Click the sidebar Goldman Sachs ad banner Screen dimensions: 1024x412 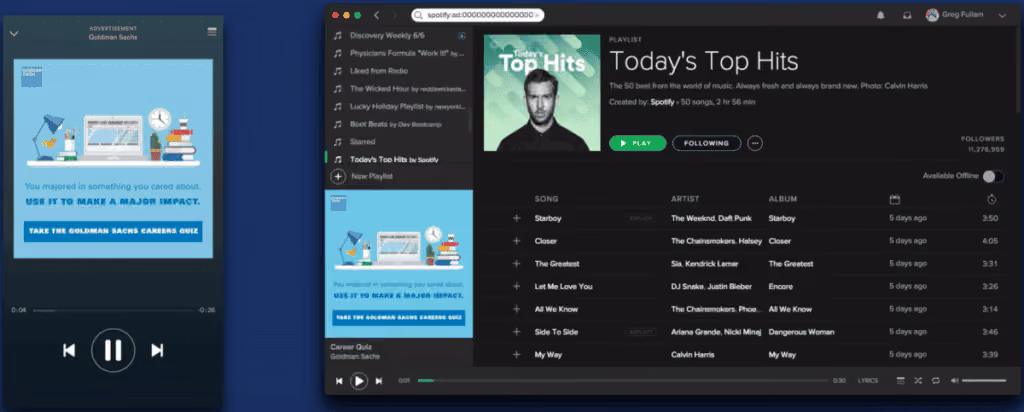(399, 264)
